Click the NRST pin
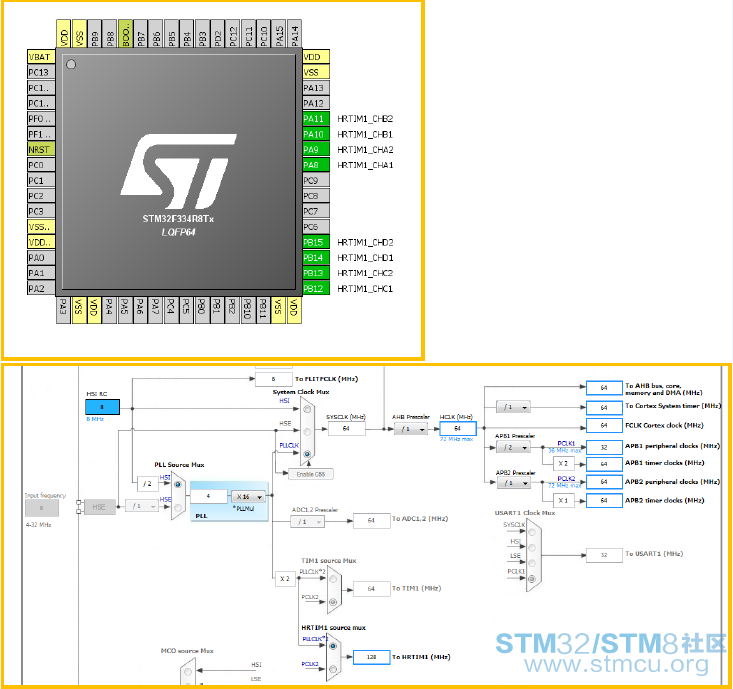 pos(41,150)
